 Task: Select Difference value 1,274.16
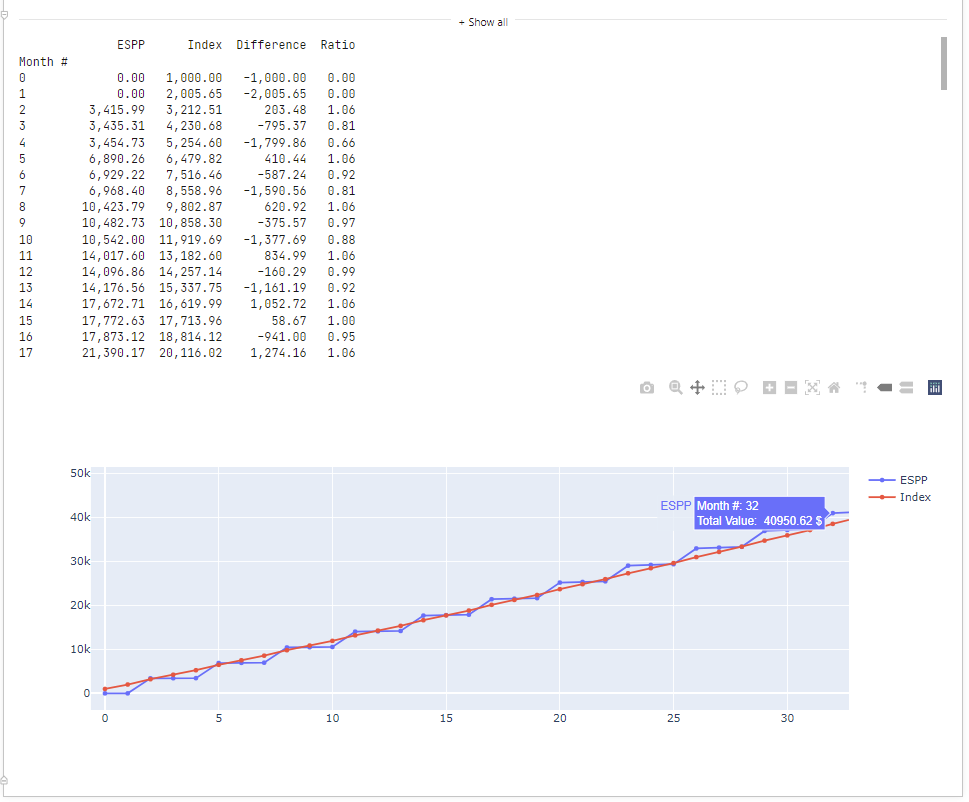(x=278, y=353)
